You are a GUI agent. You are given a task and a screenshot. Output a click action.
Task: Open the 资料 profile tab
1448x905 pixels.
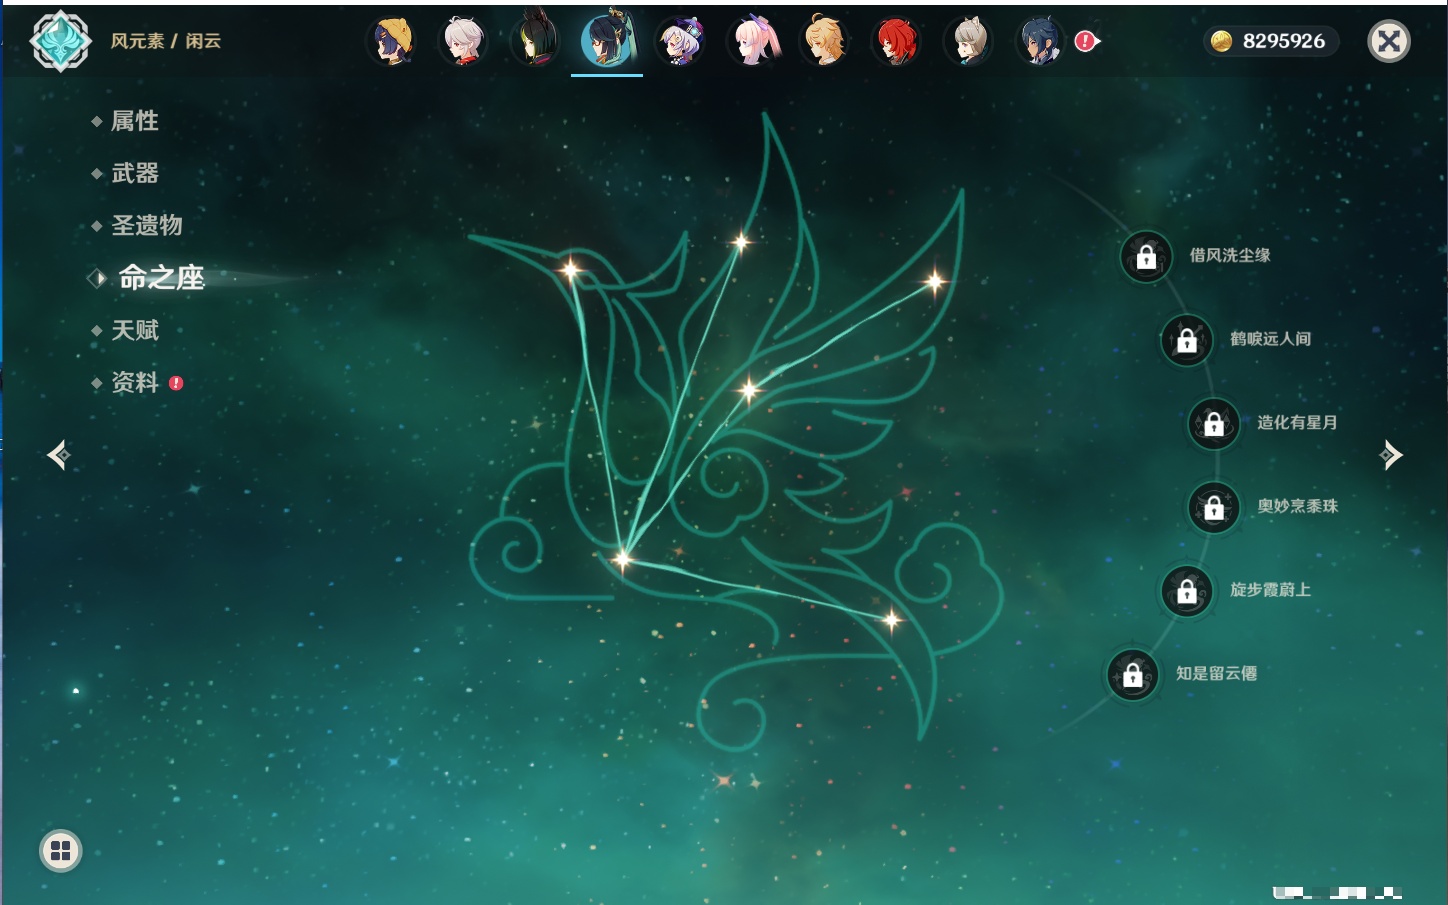pyautogui.click(x=134, y=382)
